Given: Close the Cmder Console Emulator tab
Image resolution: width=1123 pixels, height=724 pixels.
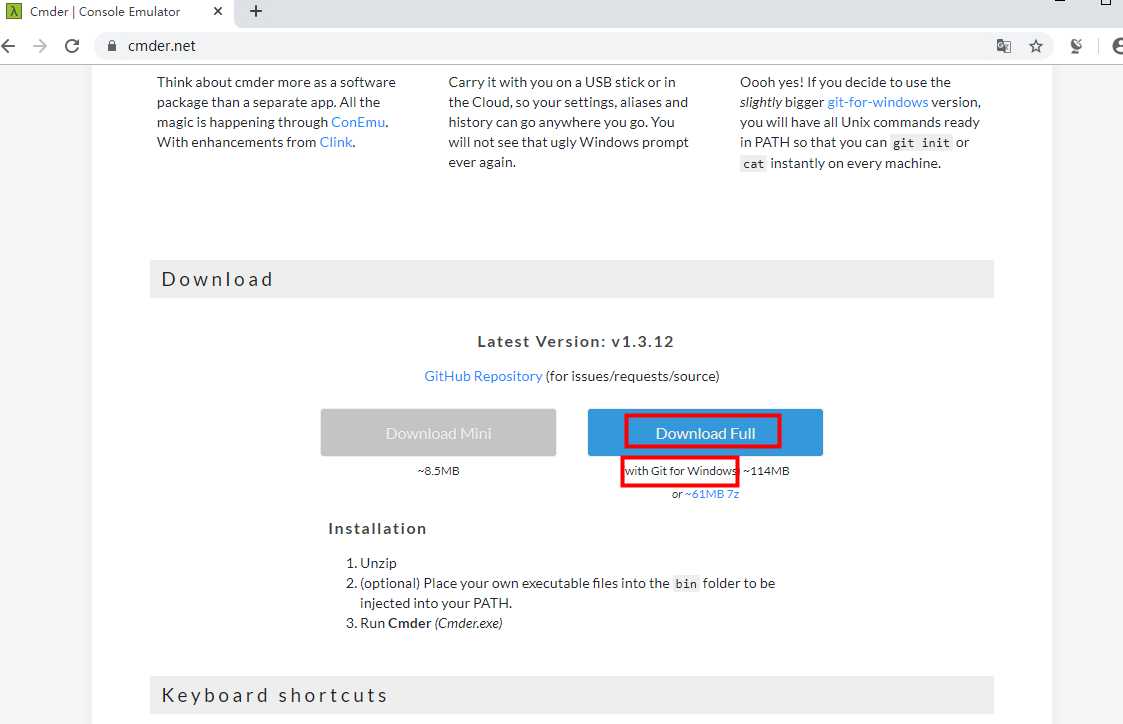Looking at the screenshot, I should tap(218, 11).
